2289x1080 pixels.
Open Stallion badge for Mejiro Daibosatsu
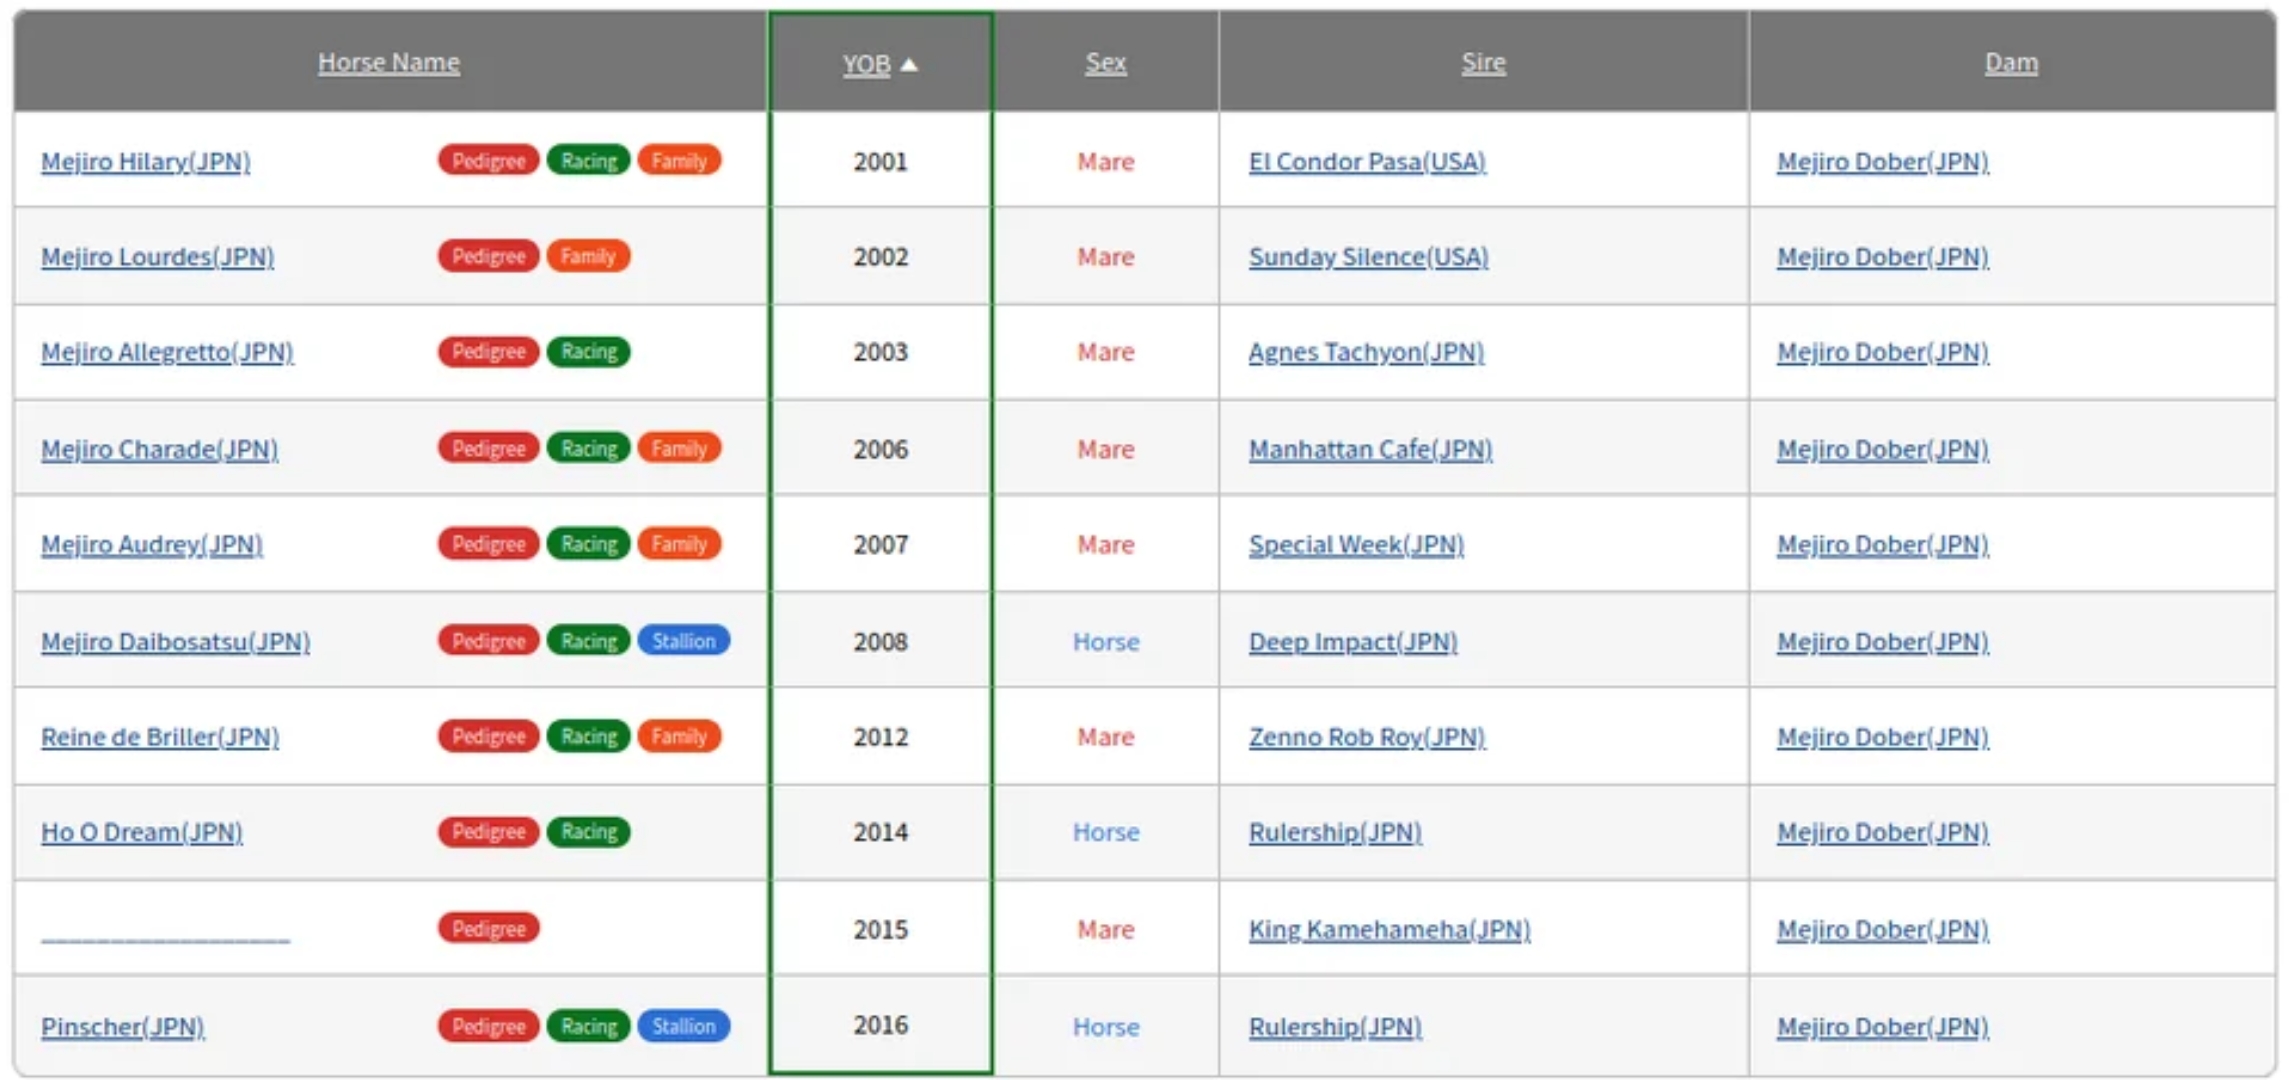point(683,641)
